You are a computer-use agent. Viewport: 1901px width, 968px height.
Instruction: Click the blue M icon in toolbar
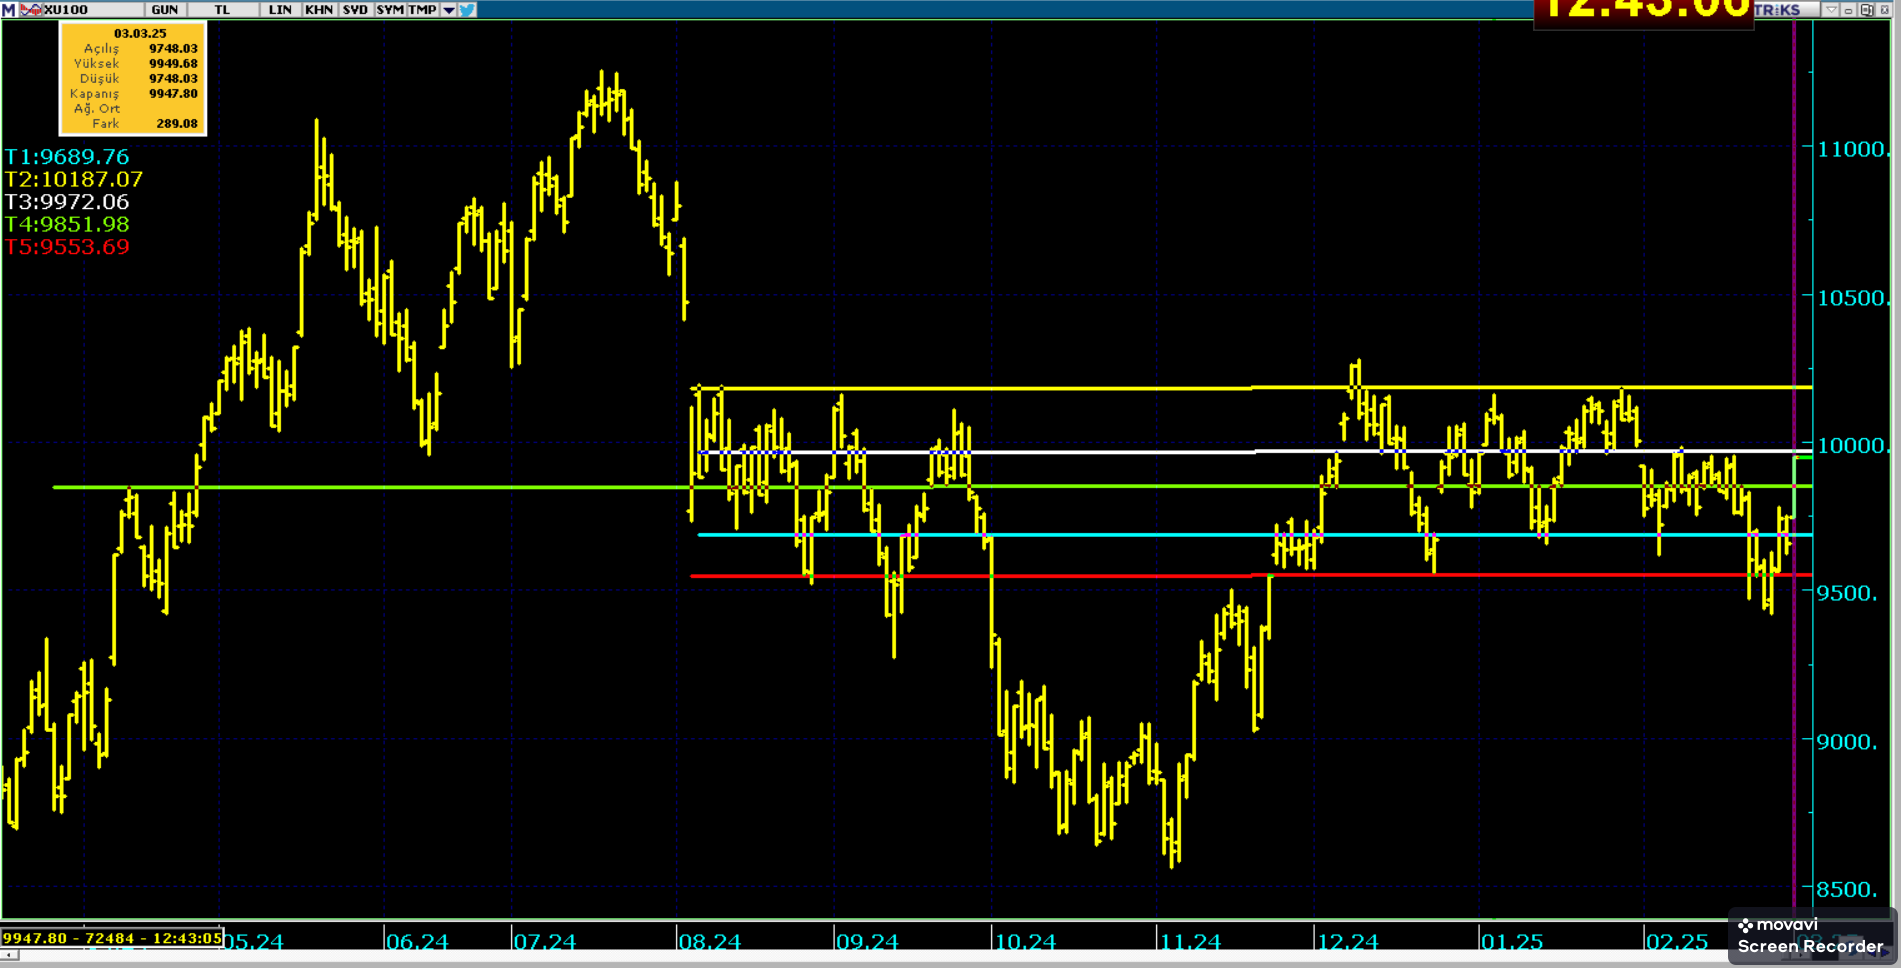[8, 9]
